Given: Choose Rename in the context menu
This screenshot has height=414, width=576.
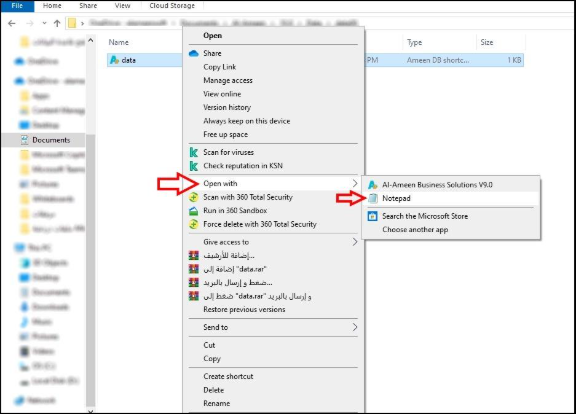Looking at the screenshot, I should coord(216,403).
